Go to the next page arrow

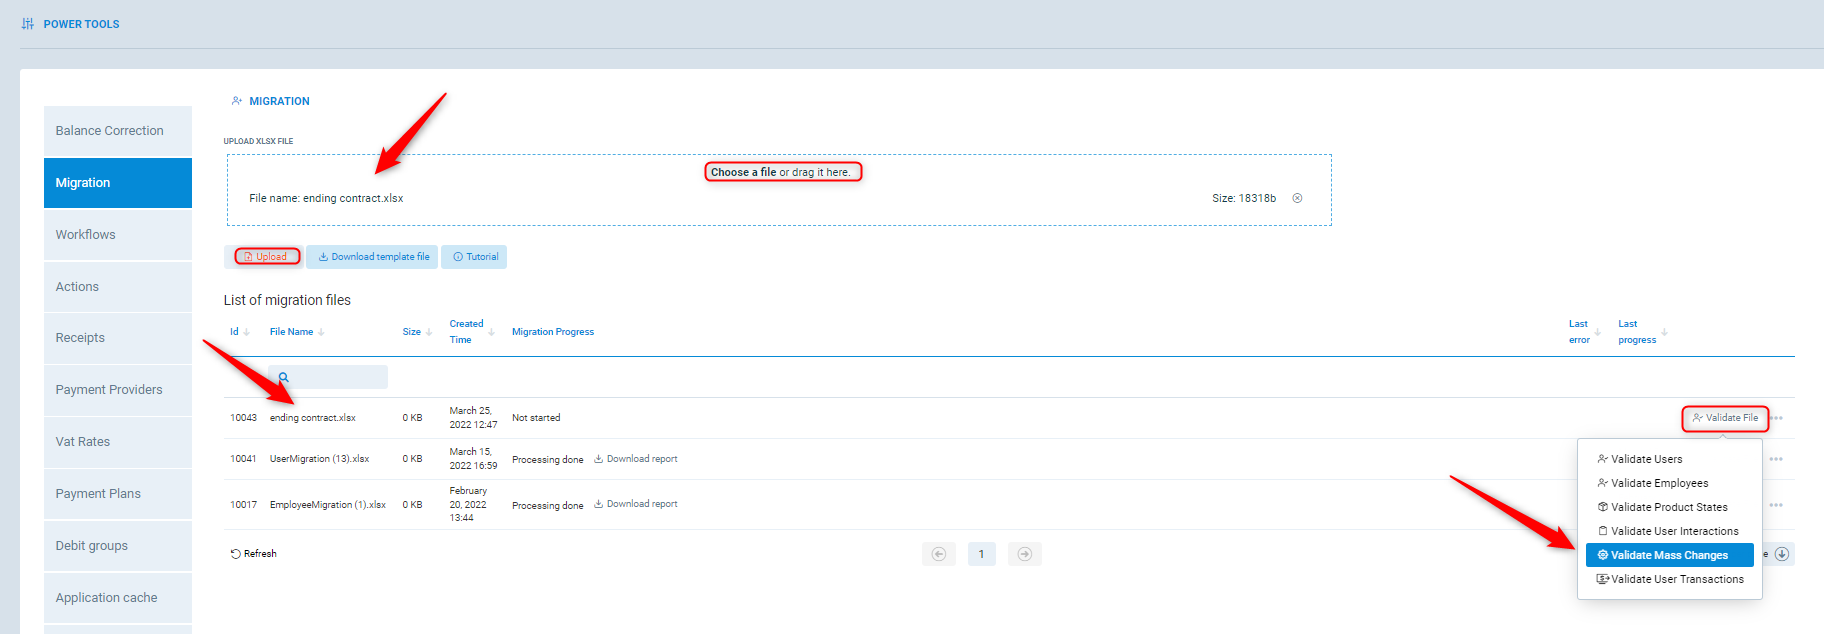pyautogui.click(x=1024, y=554)
